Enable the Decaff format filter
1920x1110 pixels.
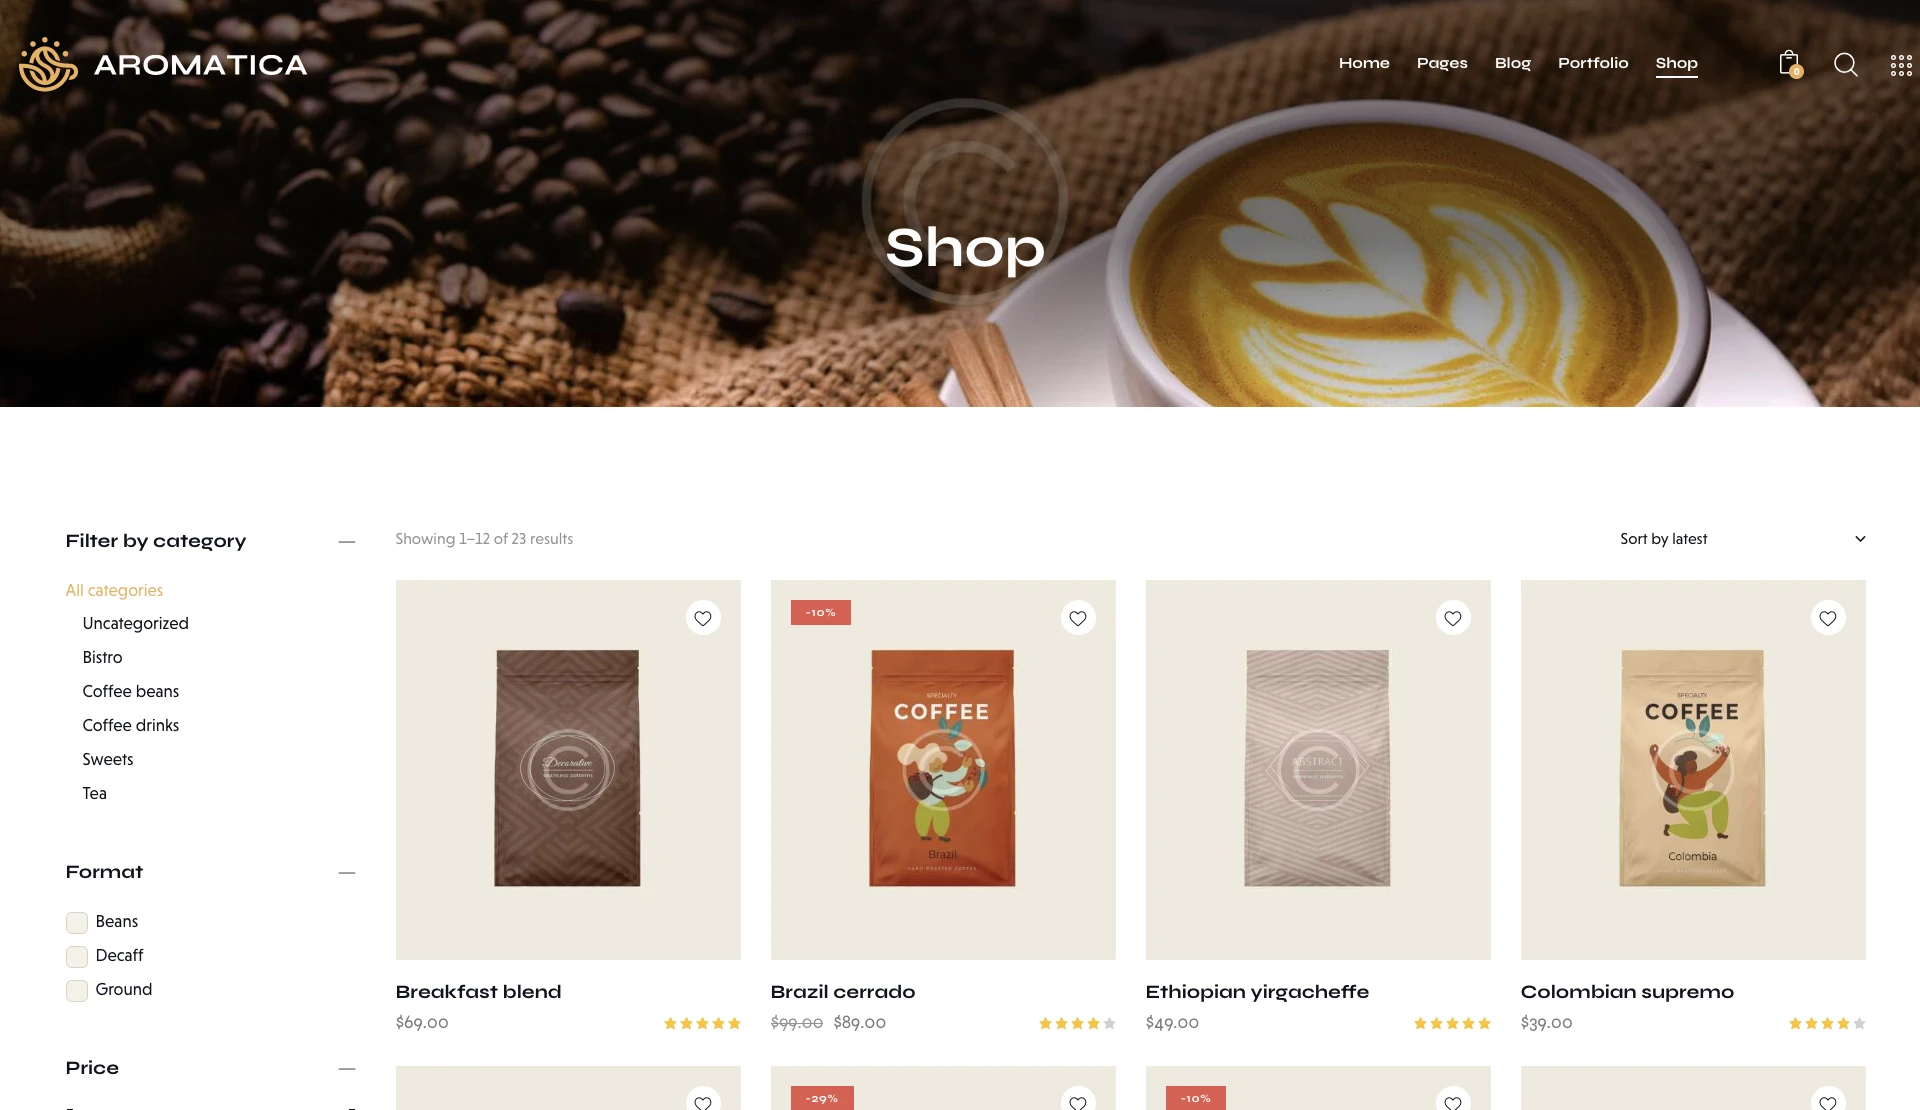pyautogui.click(x=77, y=956)
